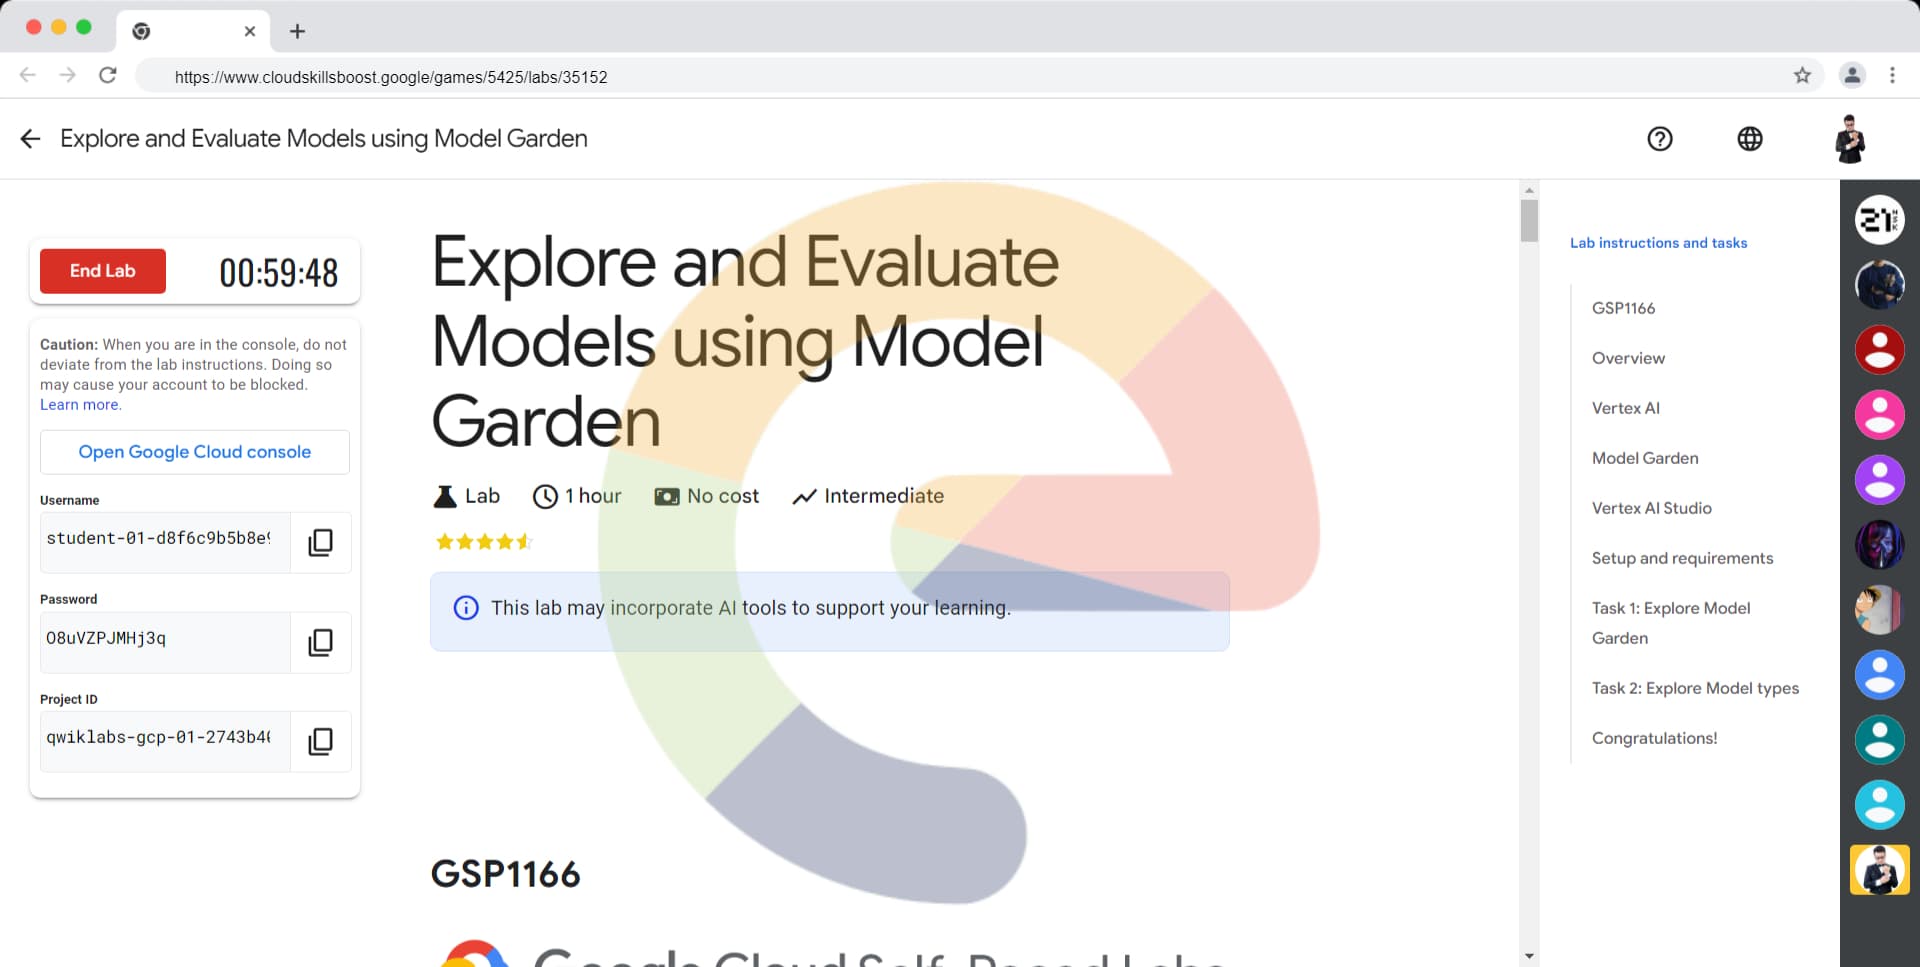Select the neon portrait avatar in sidebar
Viewport: 1920px width, 967px height.
[x=1880, y=545]
